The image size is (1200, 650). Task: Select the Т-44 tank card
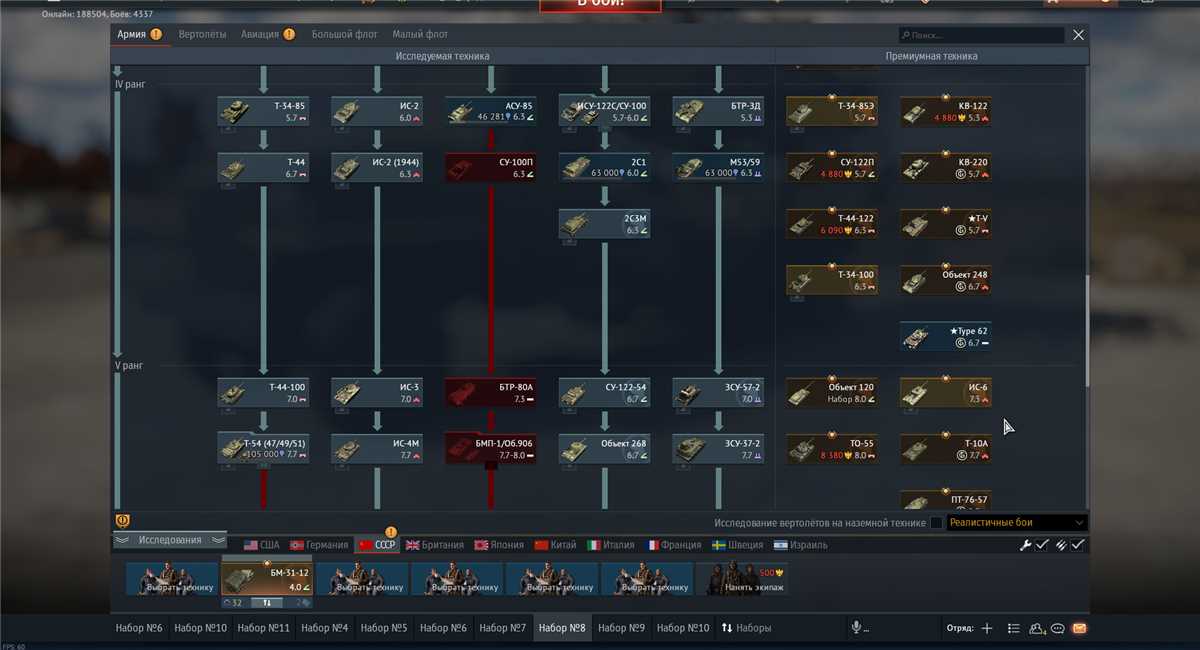[264, 167]
